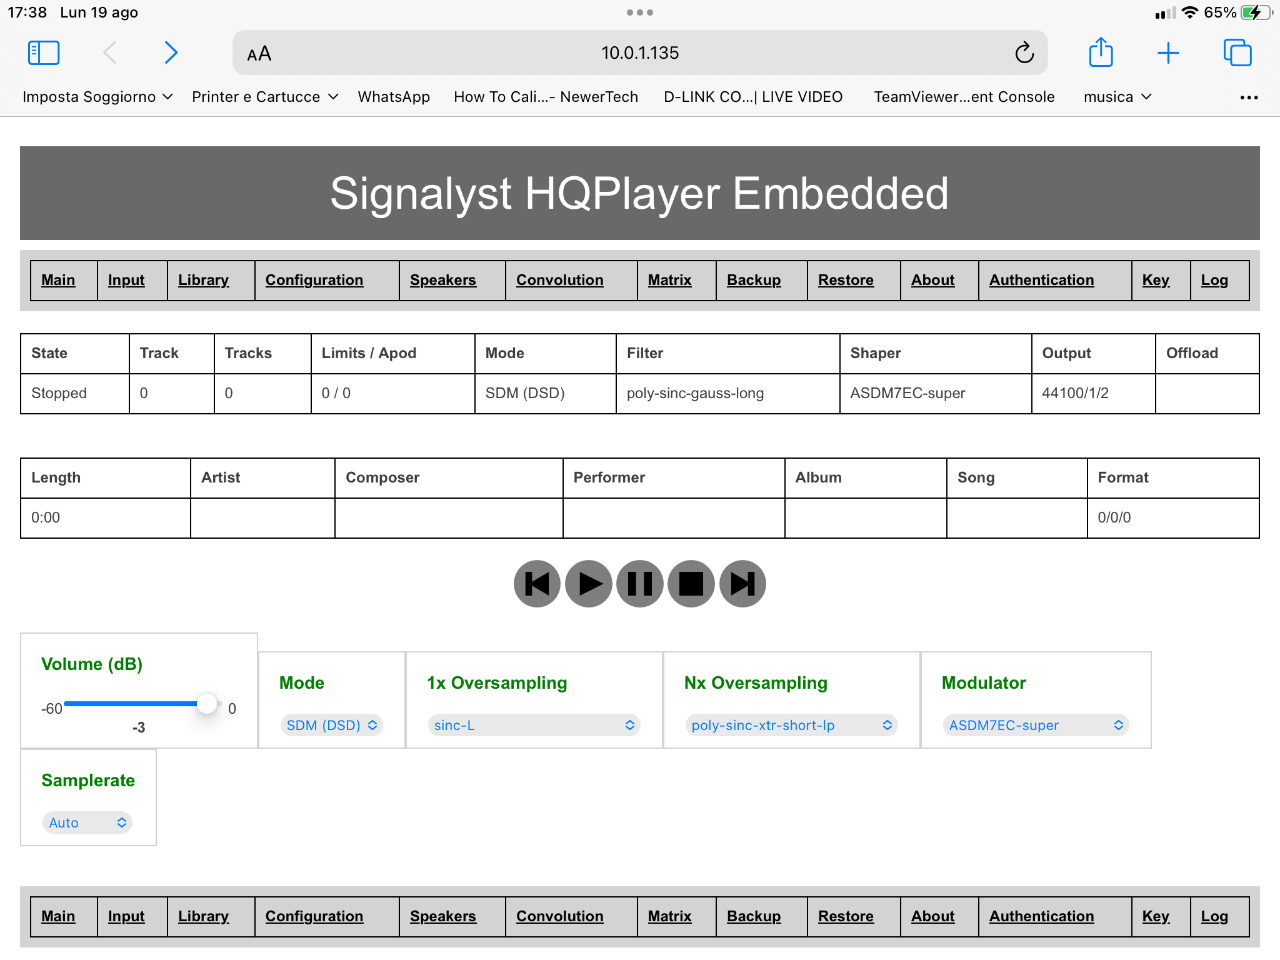Open Backup in the top navigation
Screen dimensions: 1280x960
coord(754,280)
